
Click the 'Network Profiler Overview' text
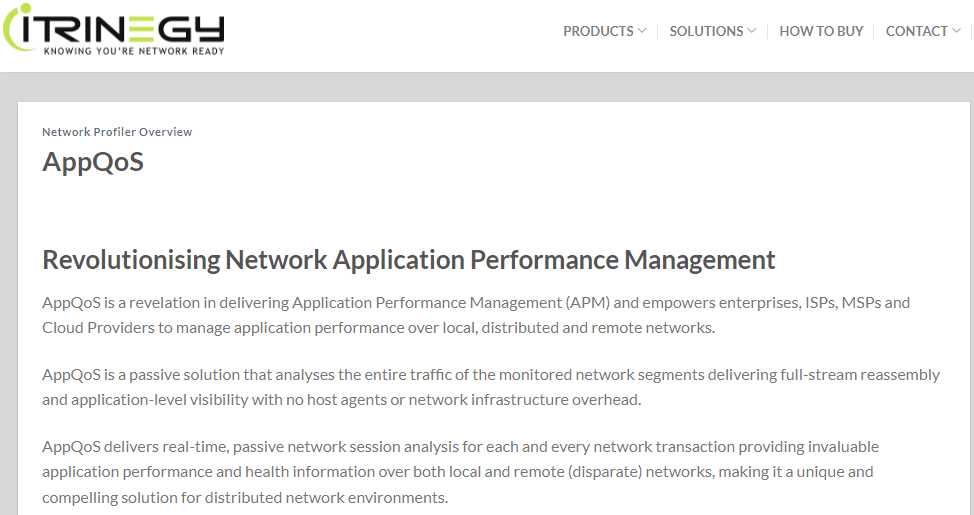(117, 132)
